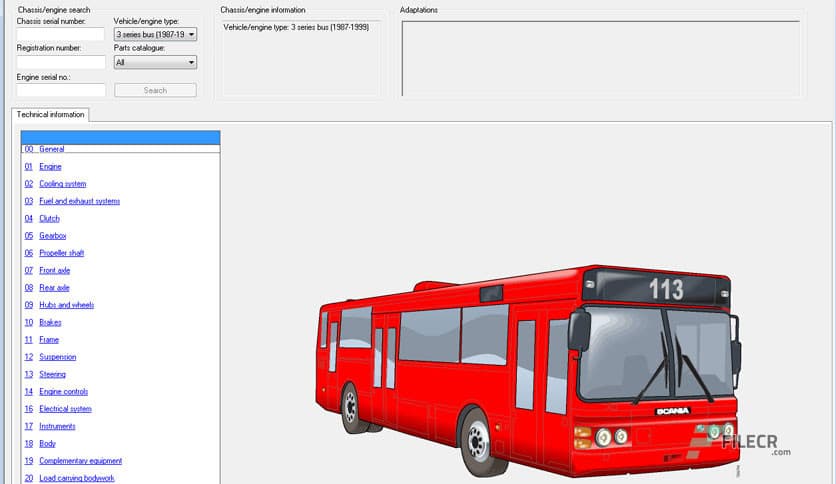The height and width of the screenshot is (484, 836).
Task: Expand the Parts catalogue dropdown
Action: coord(155,62)
